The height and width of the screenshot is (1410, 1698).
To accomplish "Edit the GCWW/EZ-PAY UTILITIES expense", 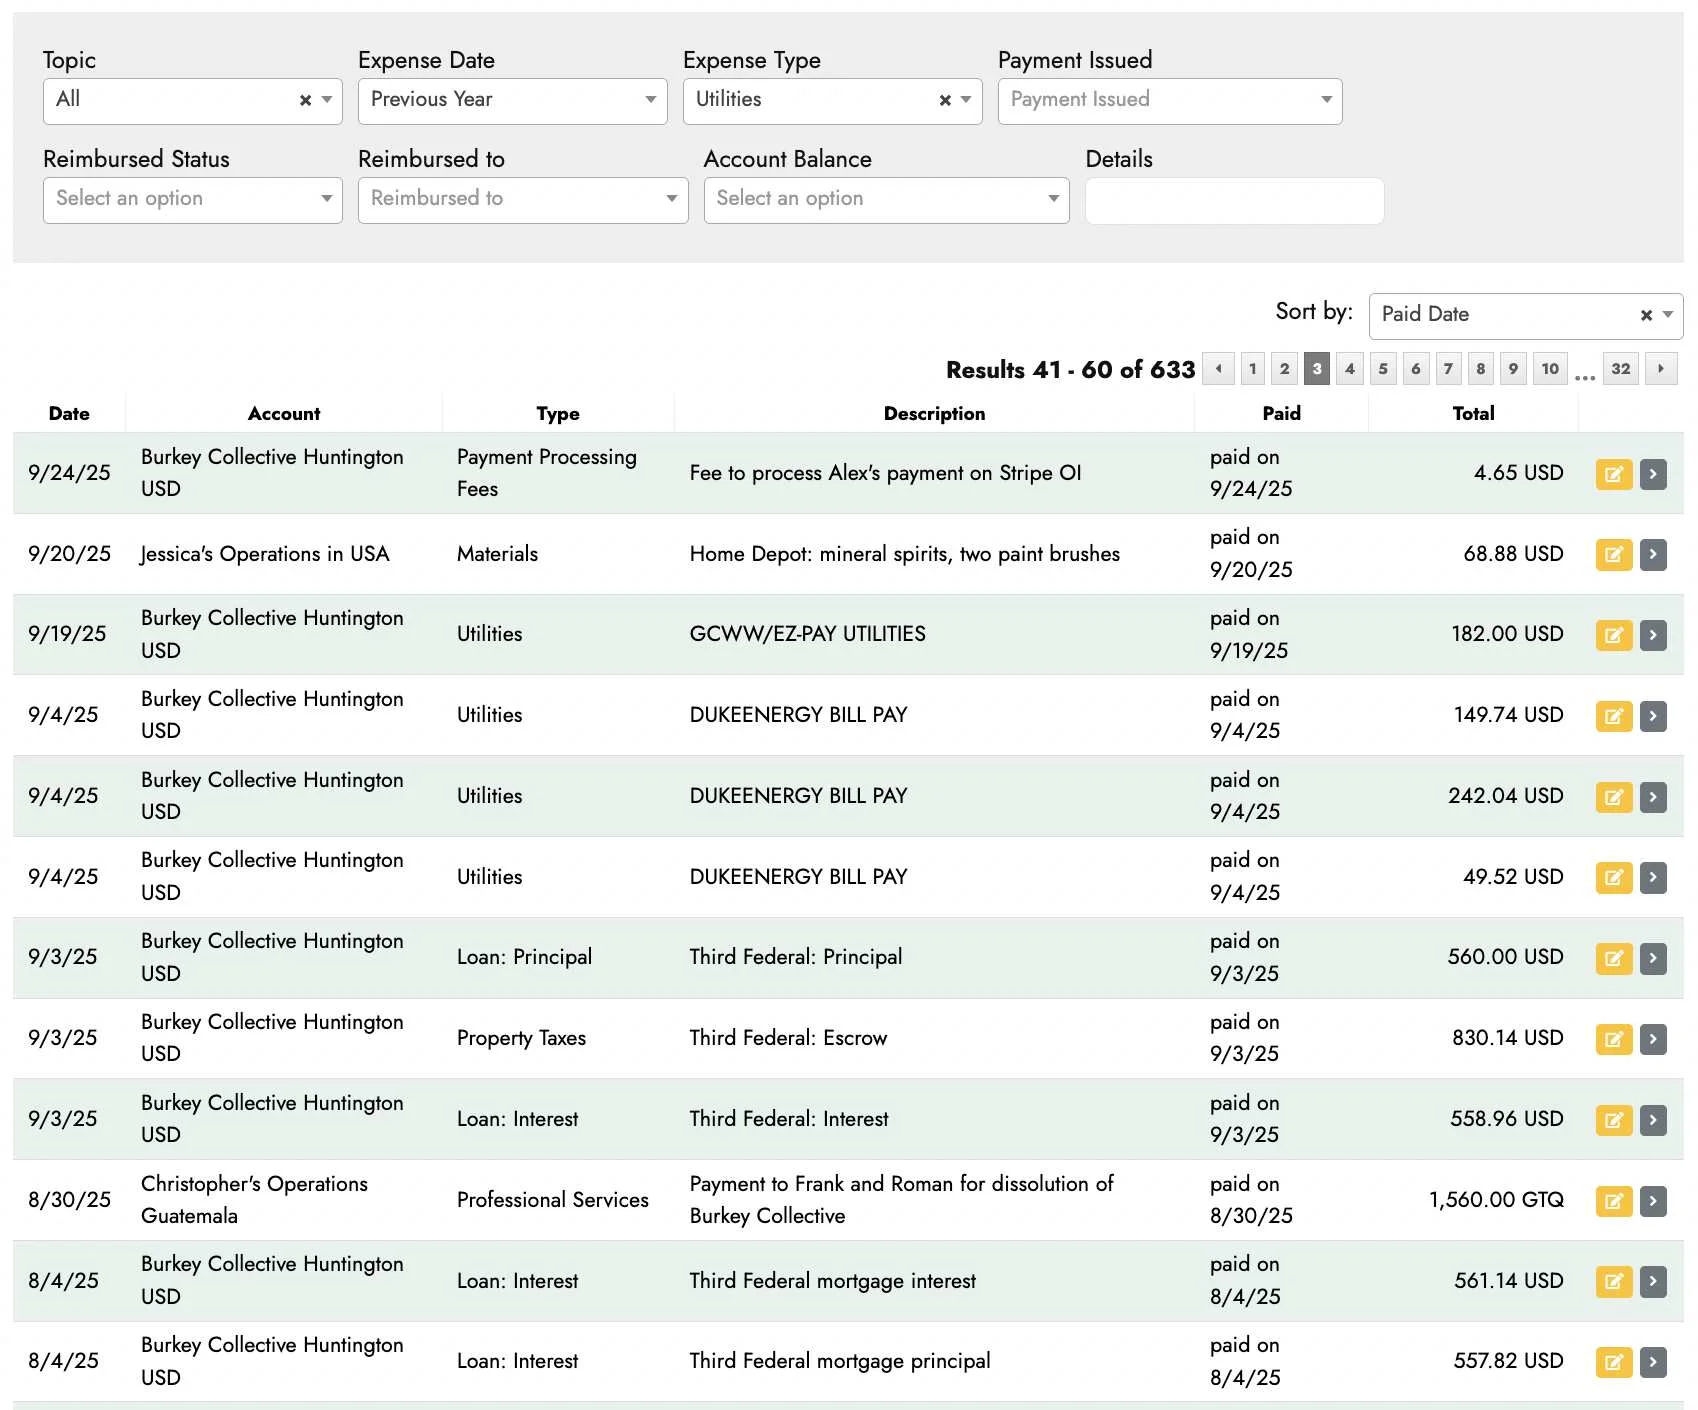I will coord(1613,635).
